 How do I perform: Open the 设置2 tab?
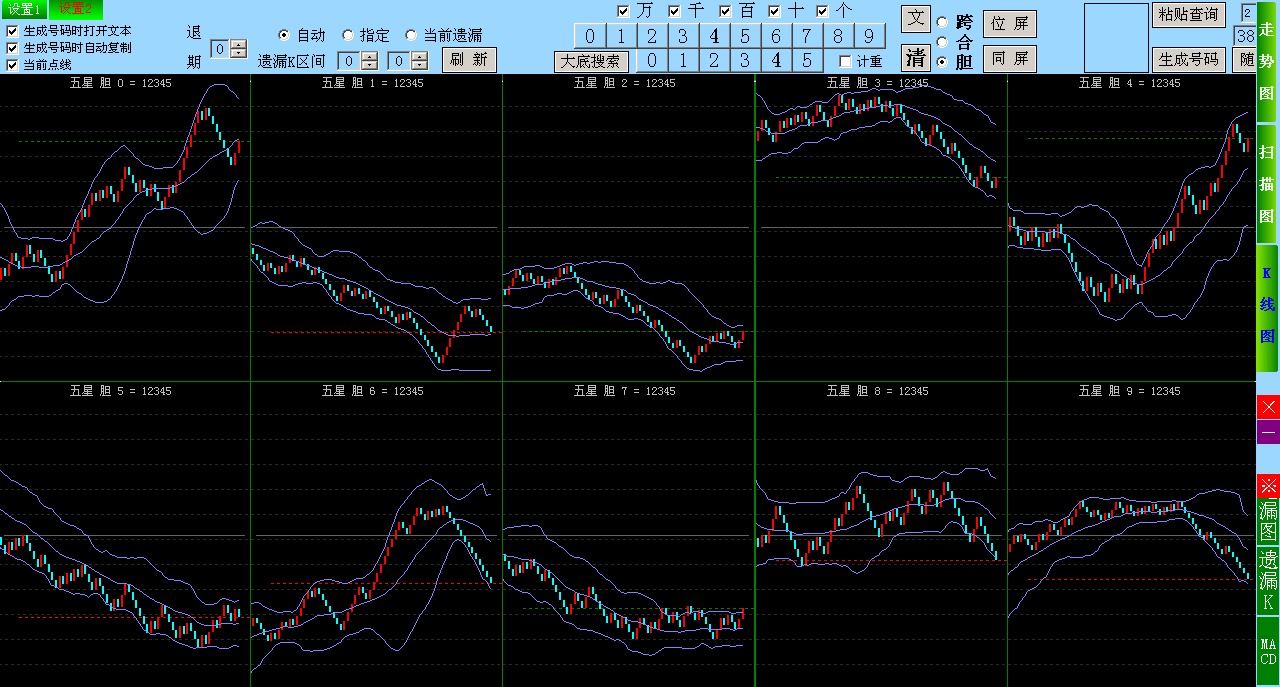pyautogui.click(x=75, y=9)
